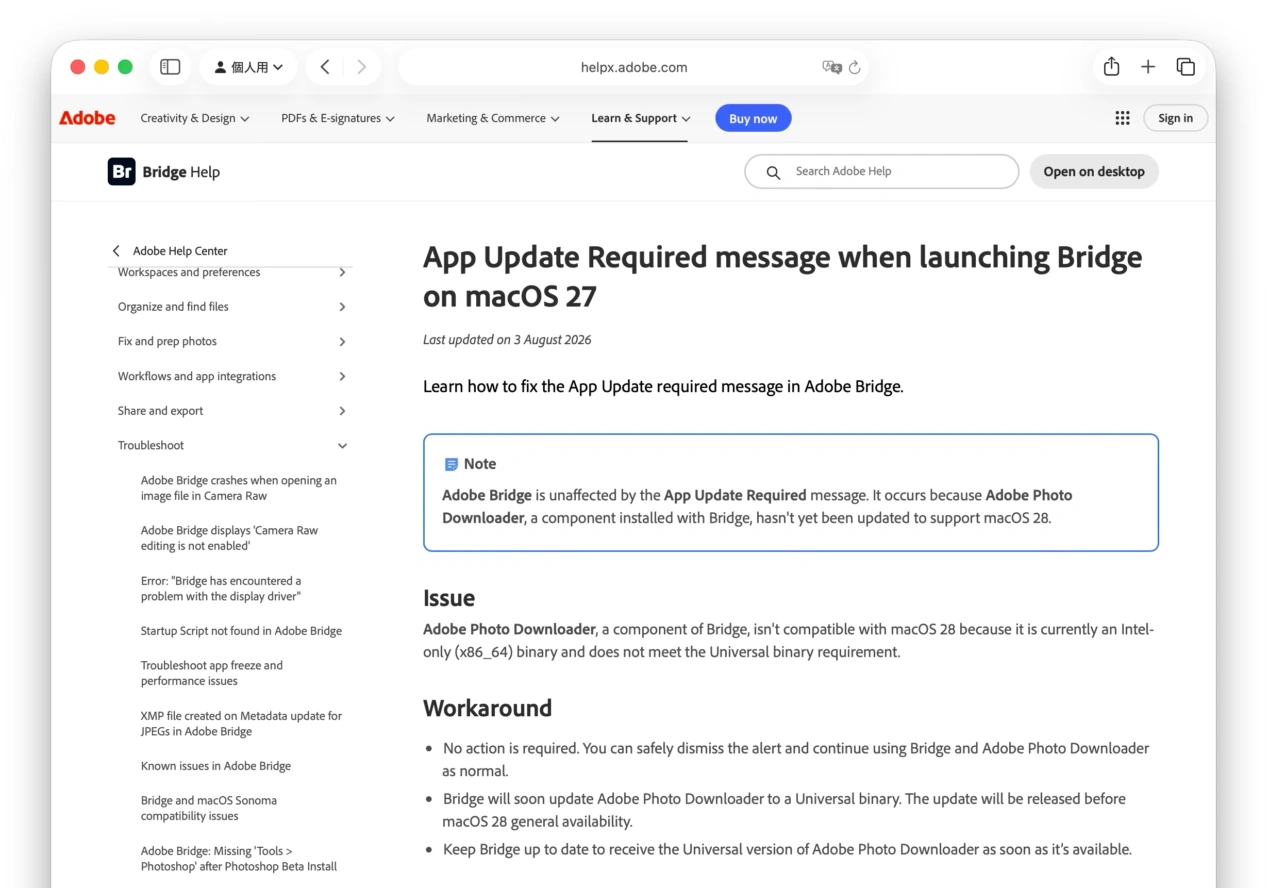Click Open on desktop button
The width and height of the screenshot is (1280, 888).
pos(1094,172)
